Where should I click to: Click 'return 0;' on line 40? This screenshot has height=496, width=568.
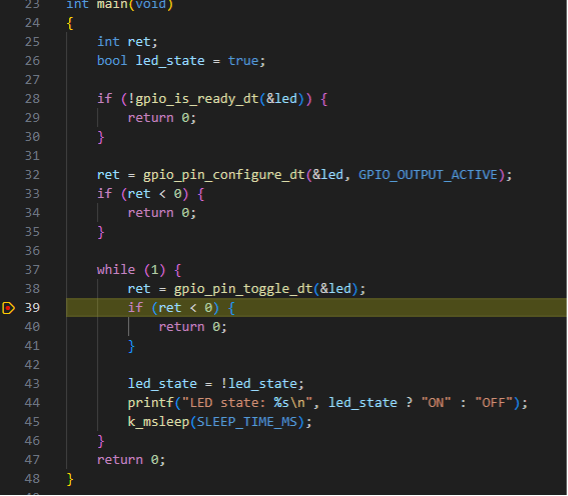click(193, 327)
